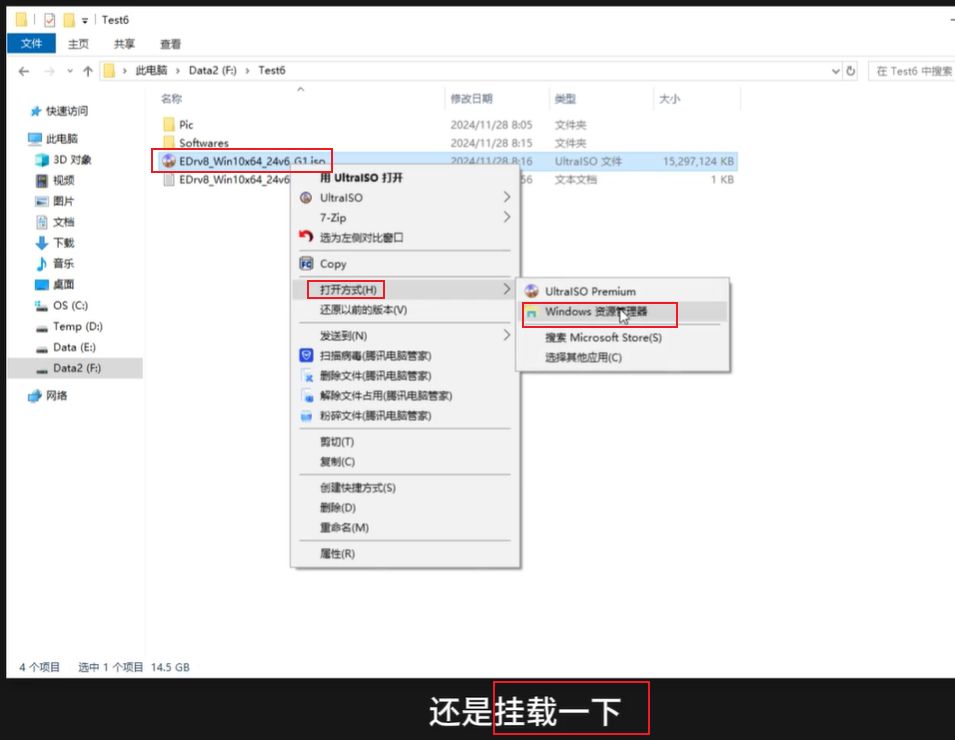Click the UltraISO icon in context menu

pyautogui.click(x=307, y=198)
